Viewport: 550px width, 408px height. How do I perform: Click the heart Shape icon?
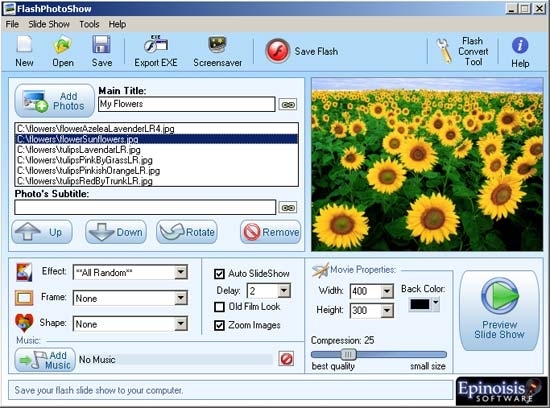pos(24,323)
